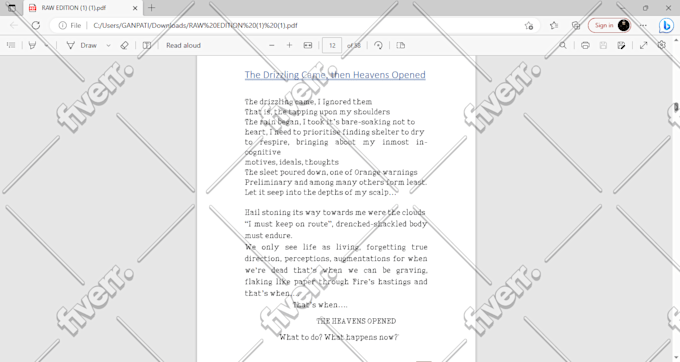This screenshot has height=362, width=680.
Task: Open Bing chat sidebar
Action: click(666, 26)
